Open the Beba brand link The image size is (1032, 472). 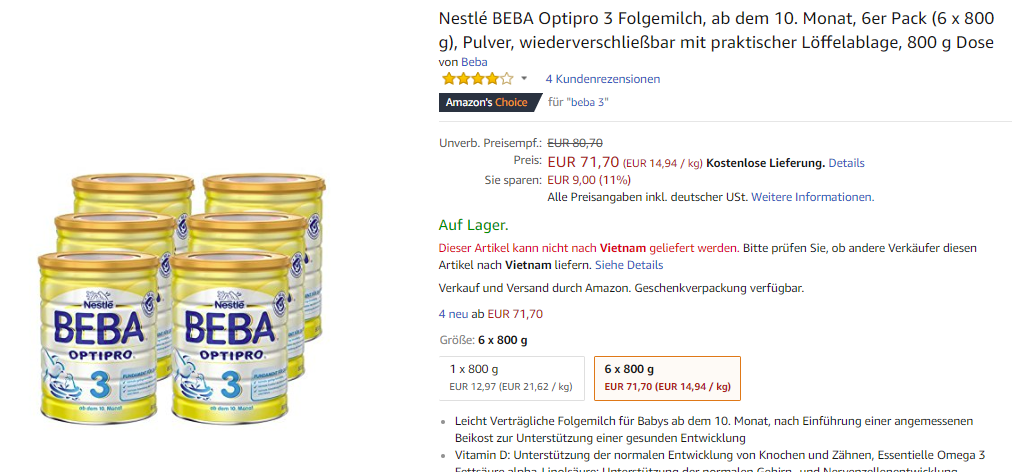point(474,62)
